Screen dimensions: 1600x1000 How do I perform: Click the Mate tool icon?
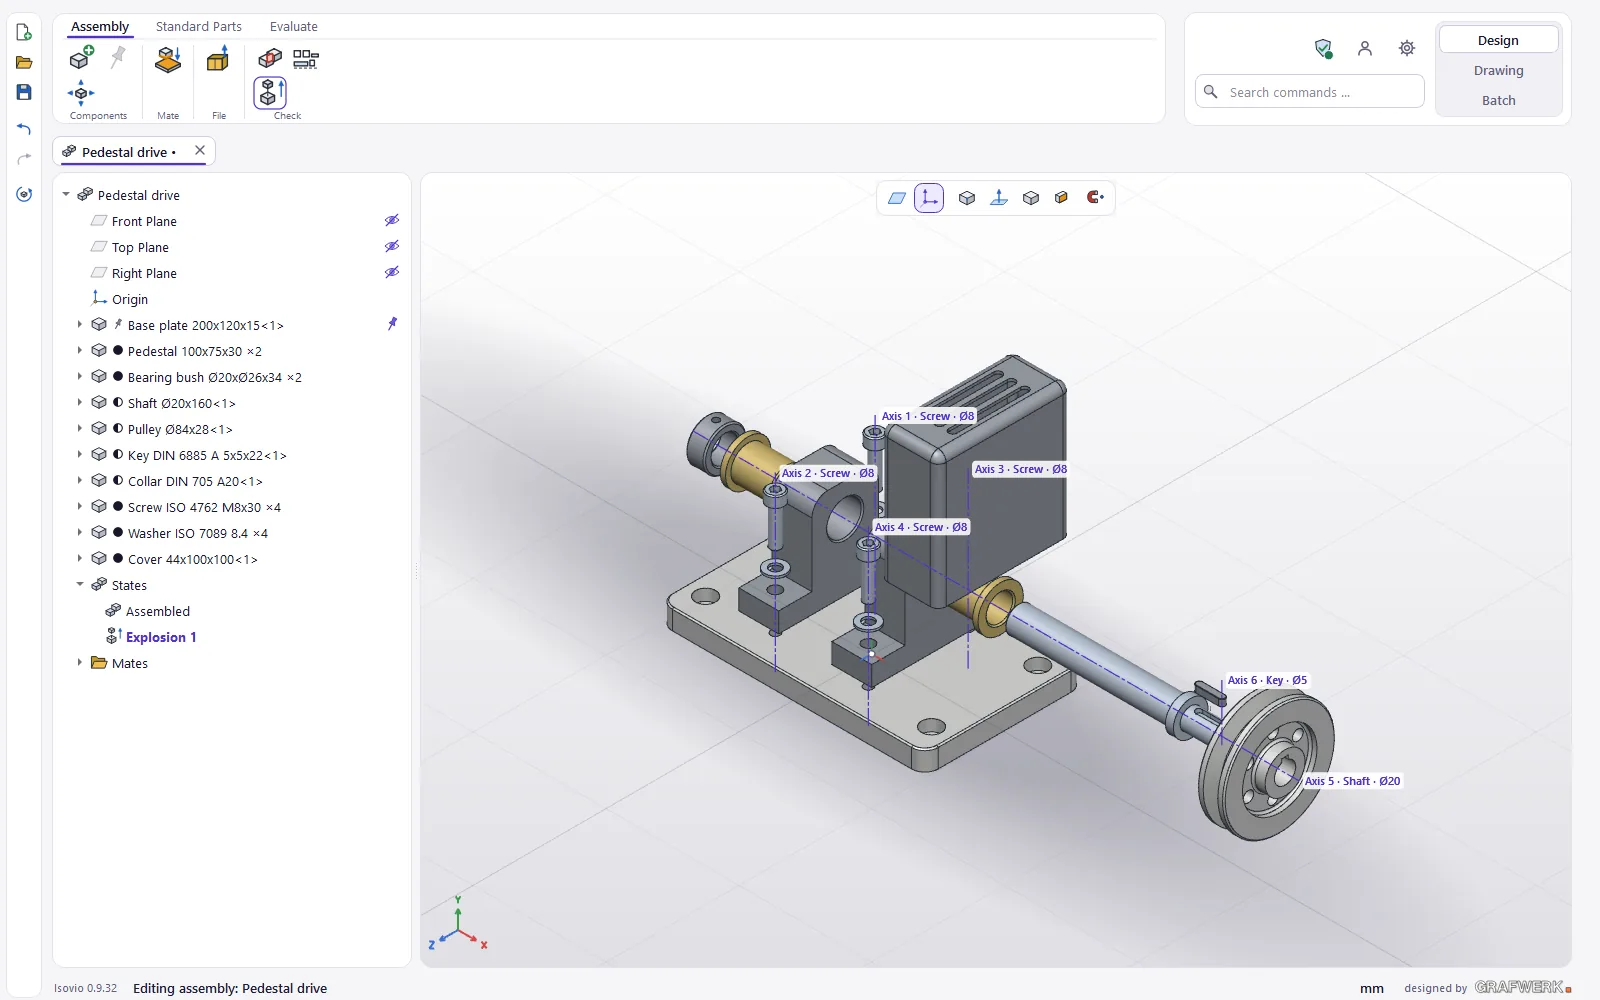point(168,60)
